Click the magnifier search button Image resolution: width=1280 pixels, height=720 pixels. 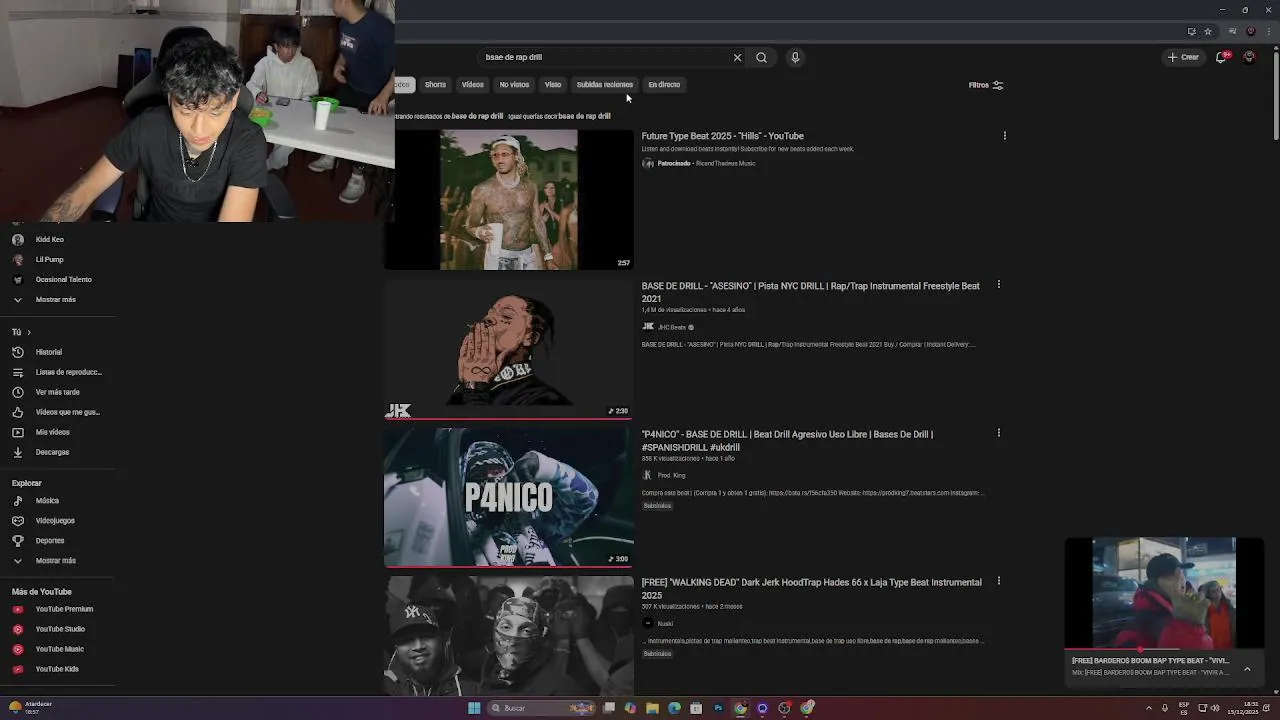click(761, 57)
